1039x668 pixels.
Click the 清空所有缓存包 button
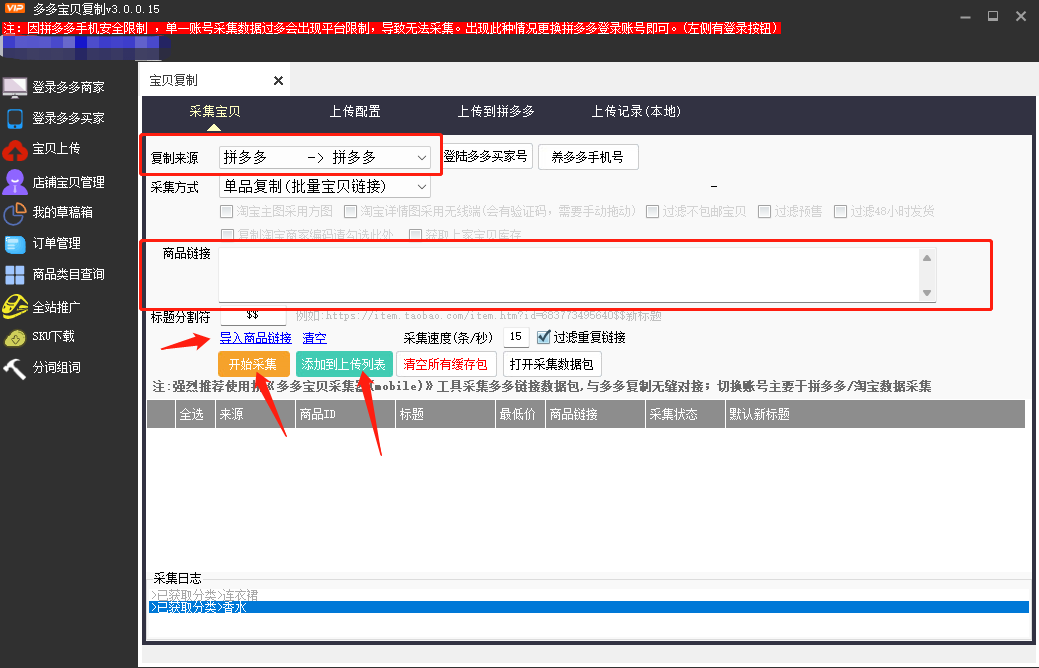[445, 364]
